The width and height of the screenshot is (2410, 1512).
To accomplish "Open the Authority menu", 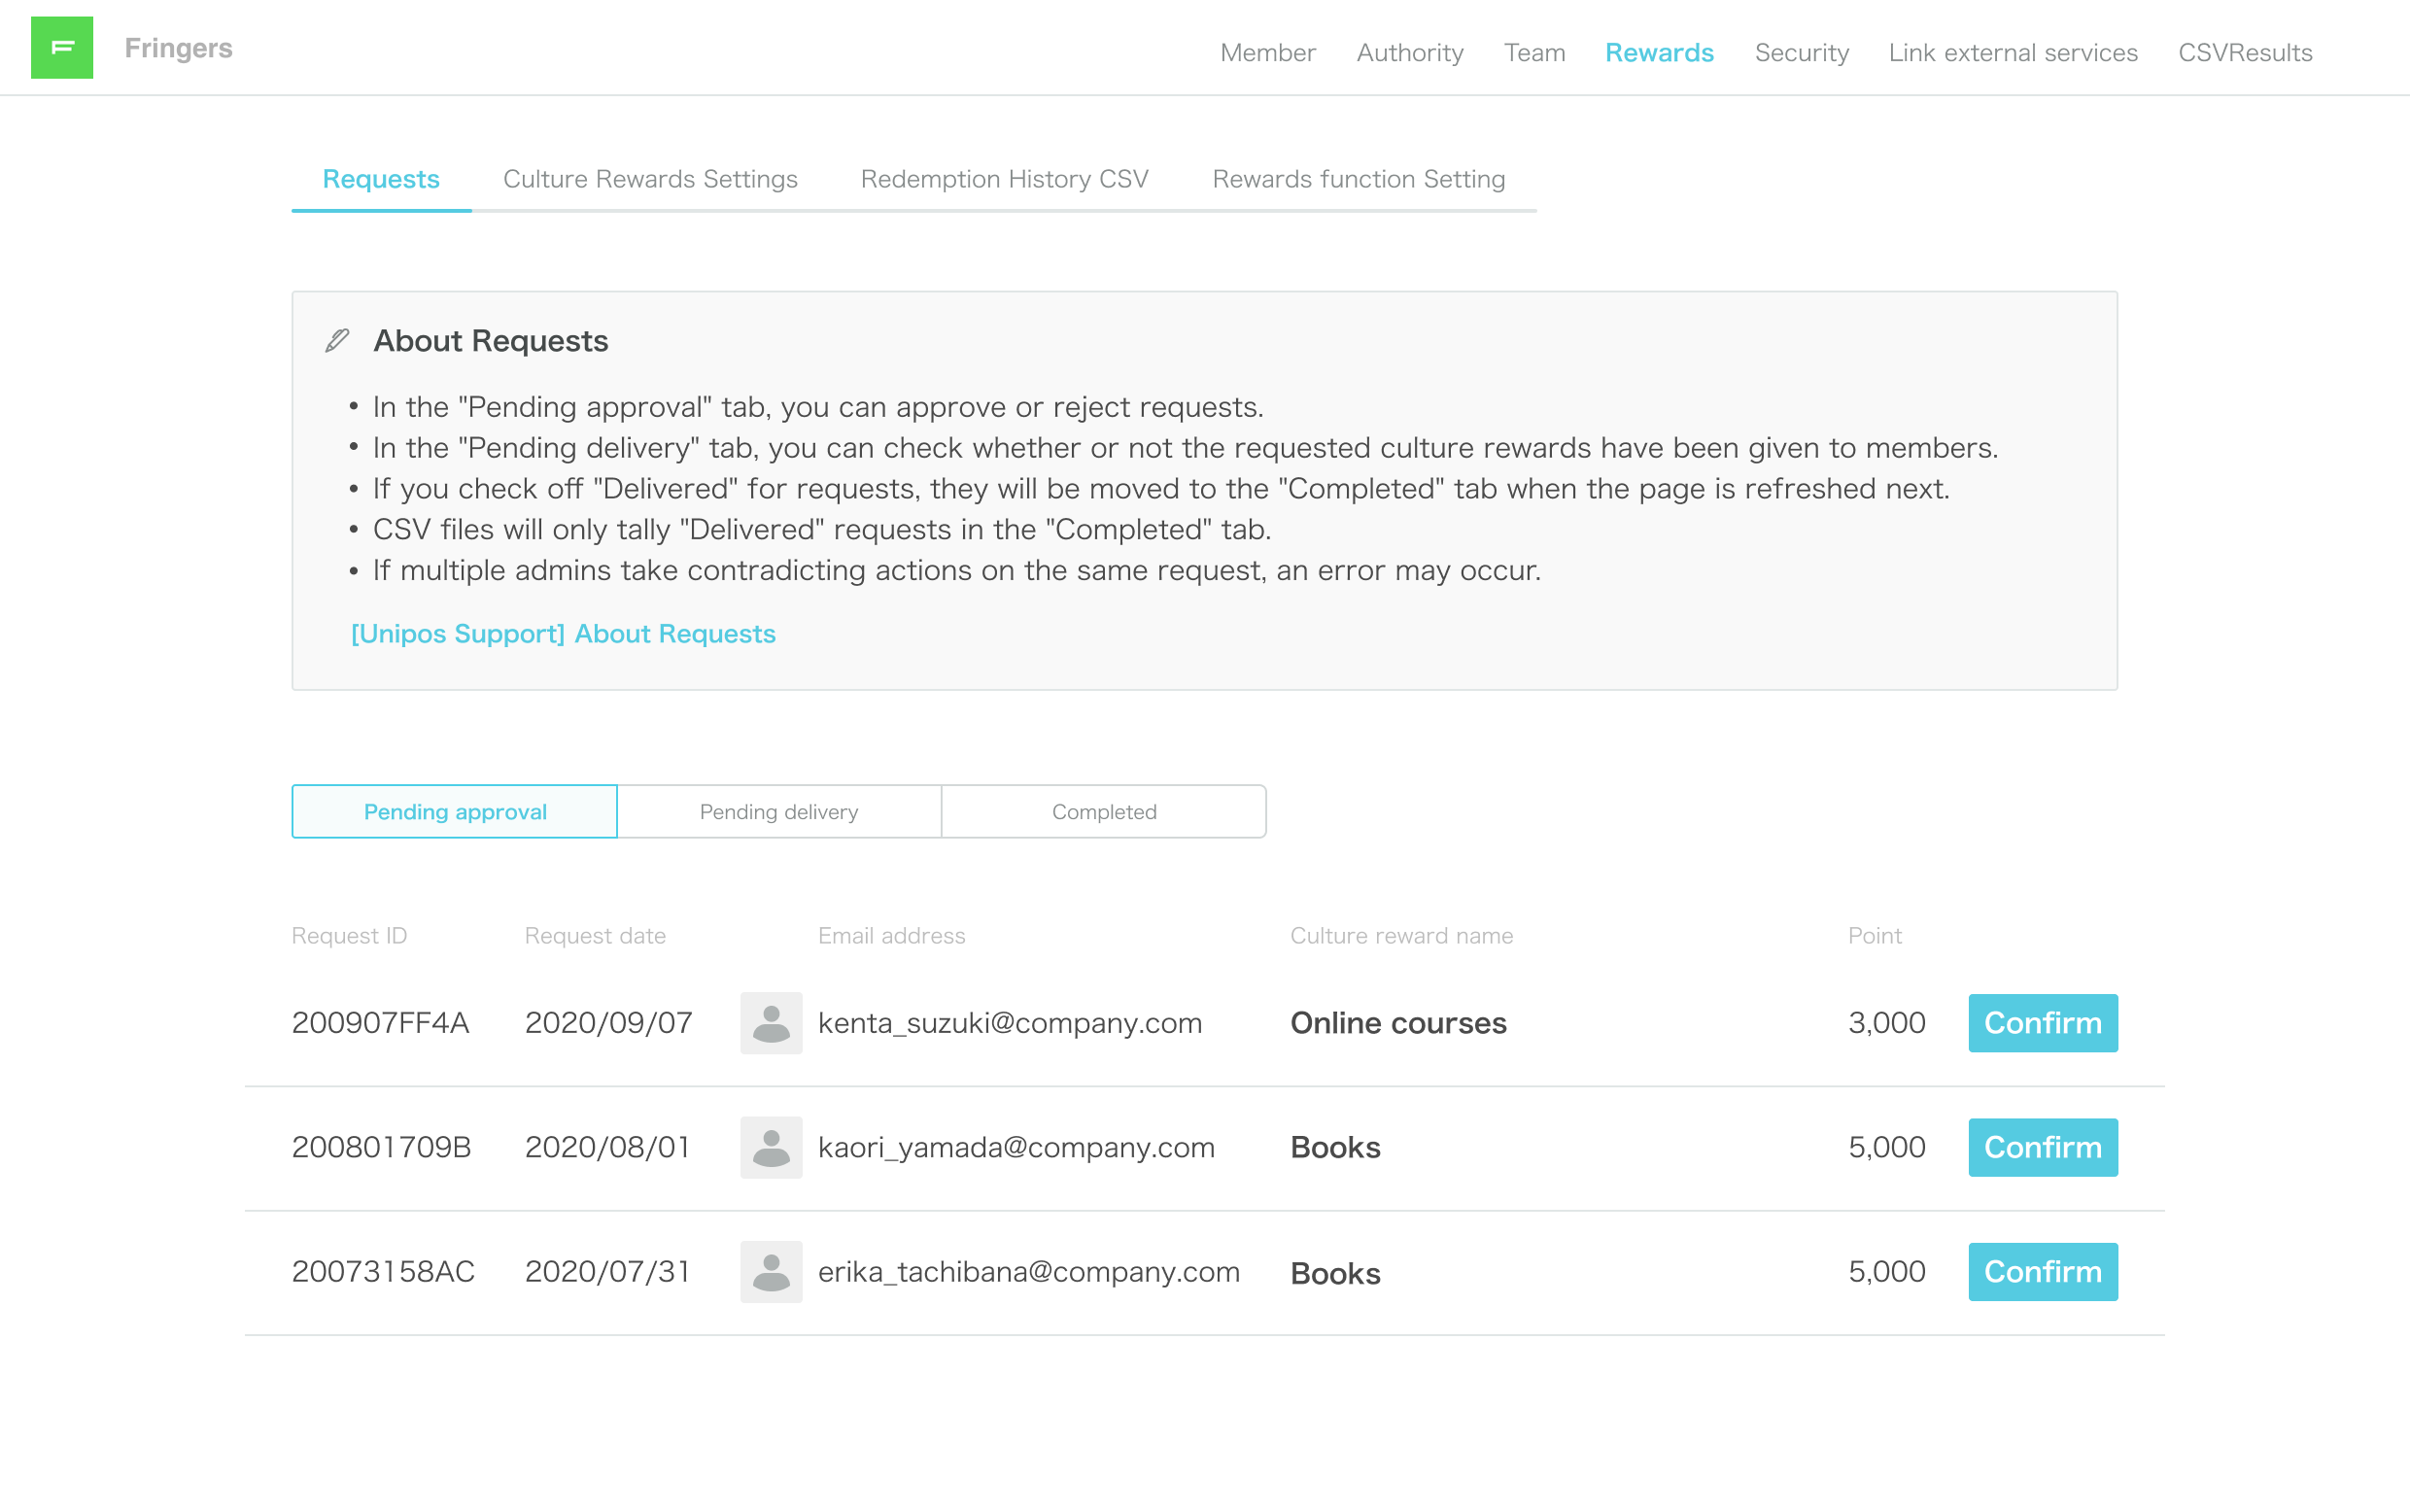I will point(1409,52).
